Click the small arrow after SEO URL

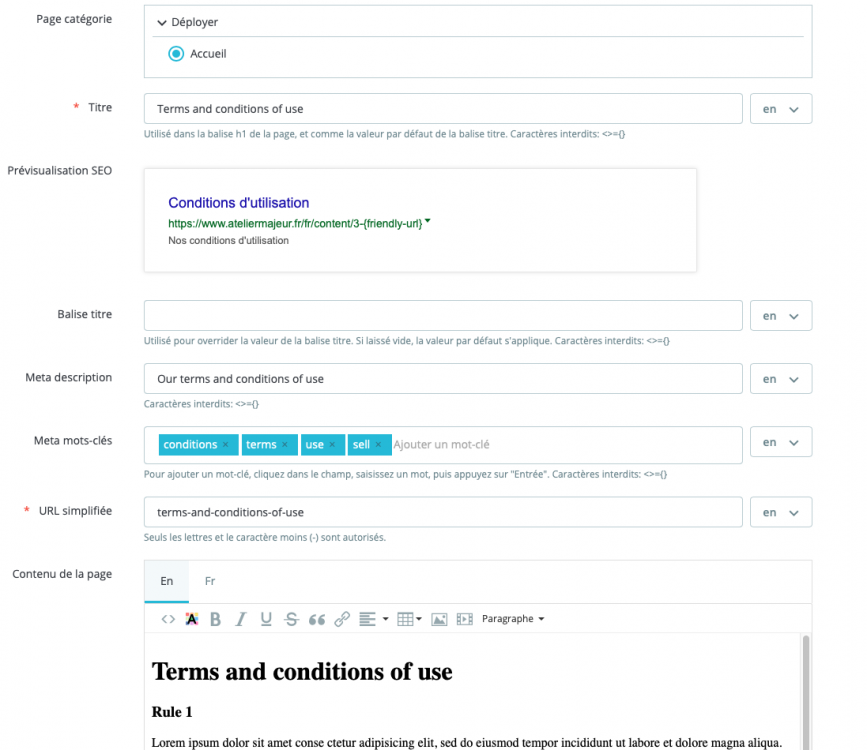coord(427,221)
